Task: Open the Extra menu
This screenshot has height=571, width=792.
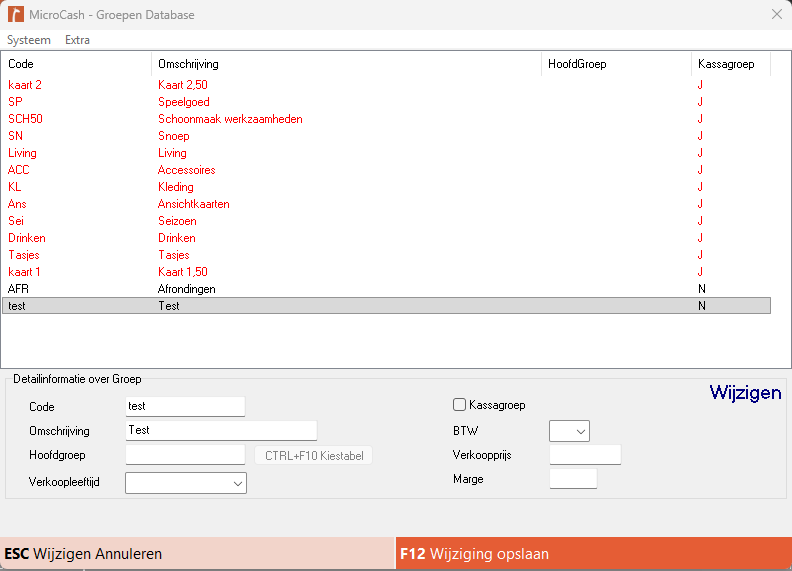Action: click(x=77, y=40)
